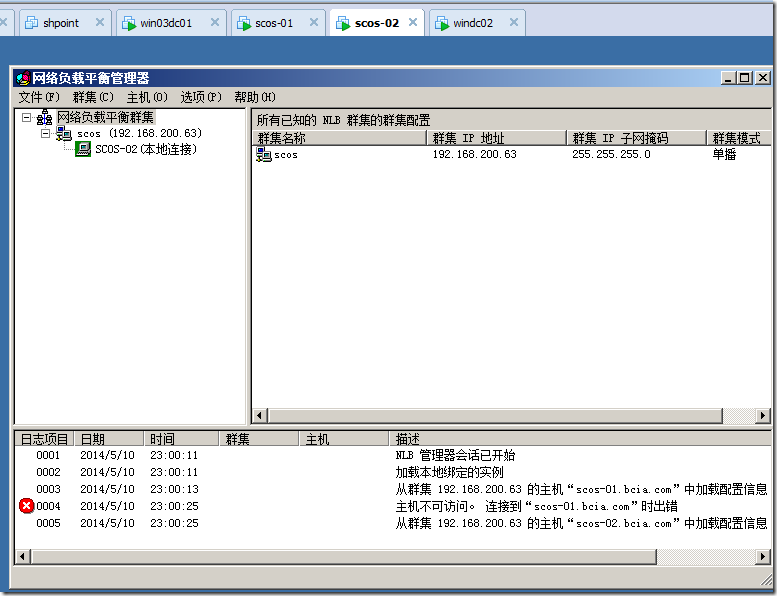Collapse the 网络负载平衡群集 root tree node

pyautogui.click(x=26, y=117)
